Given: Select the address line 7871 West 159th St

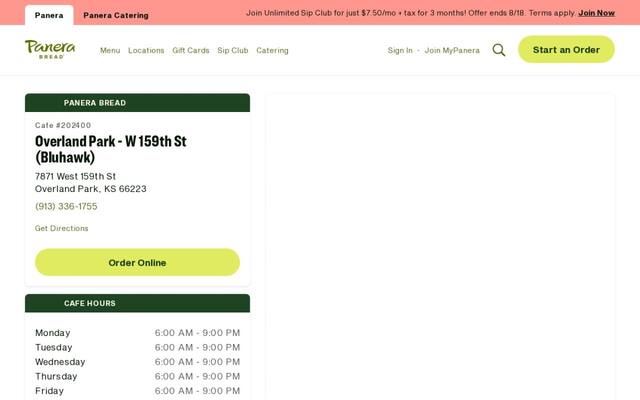Looking at the screenshot, I should pyautogui.click(x=76, y=176).
